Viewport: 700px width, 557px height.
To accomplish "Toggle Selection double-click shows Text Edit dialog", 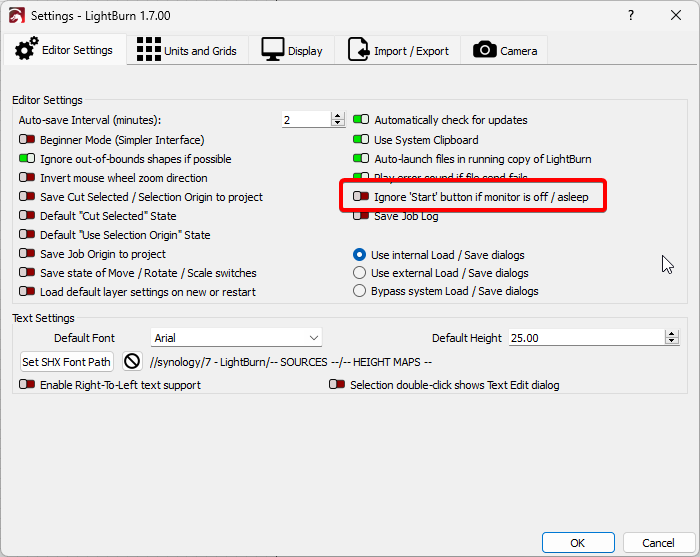I will tap(337, 384).
